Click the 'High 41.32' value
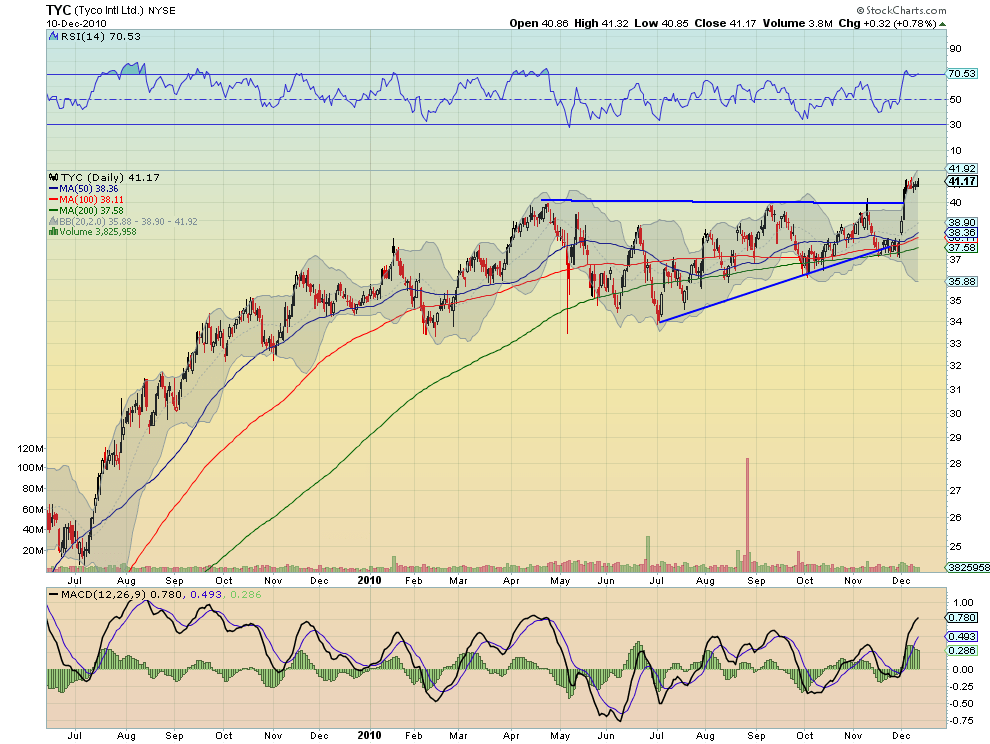This screenshot has width=990, height=744. pyautogui.click(x=601, y=23)
